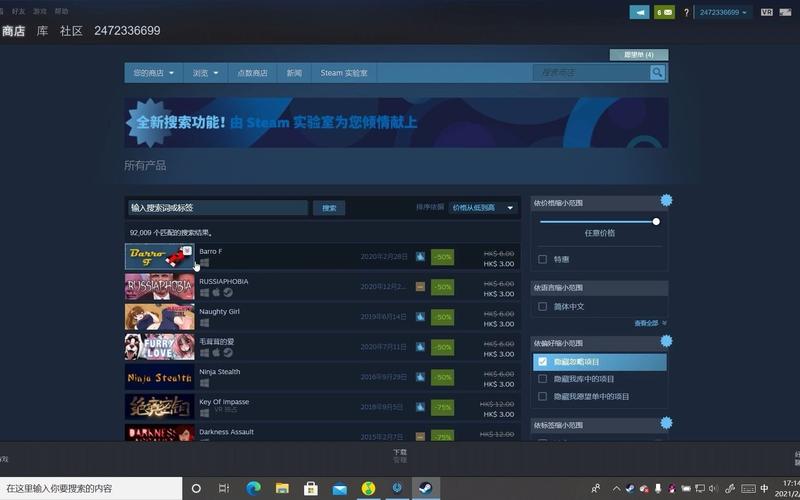
Task: Click the store search magnifier icon
Action: click(x=657, y=72)
